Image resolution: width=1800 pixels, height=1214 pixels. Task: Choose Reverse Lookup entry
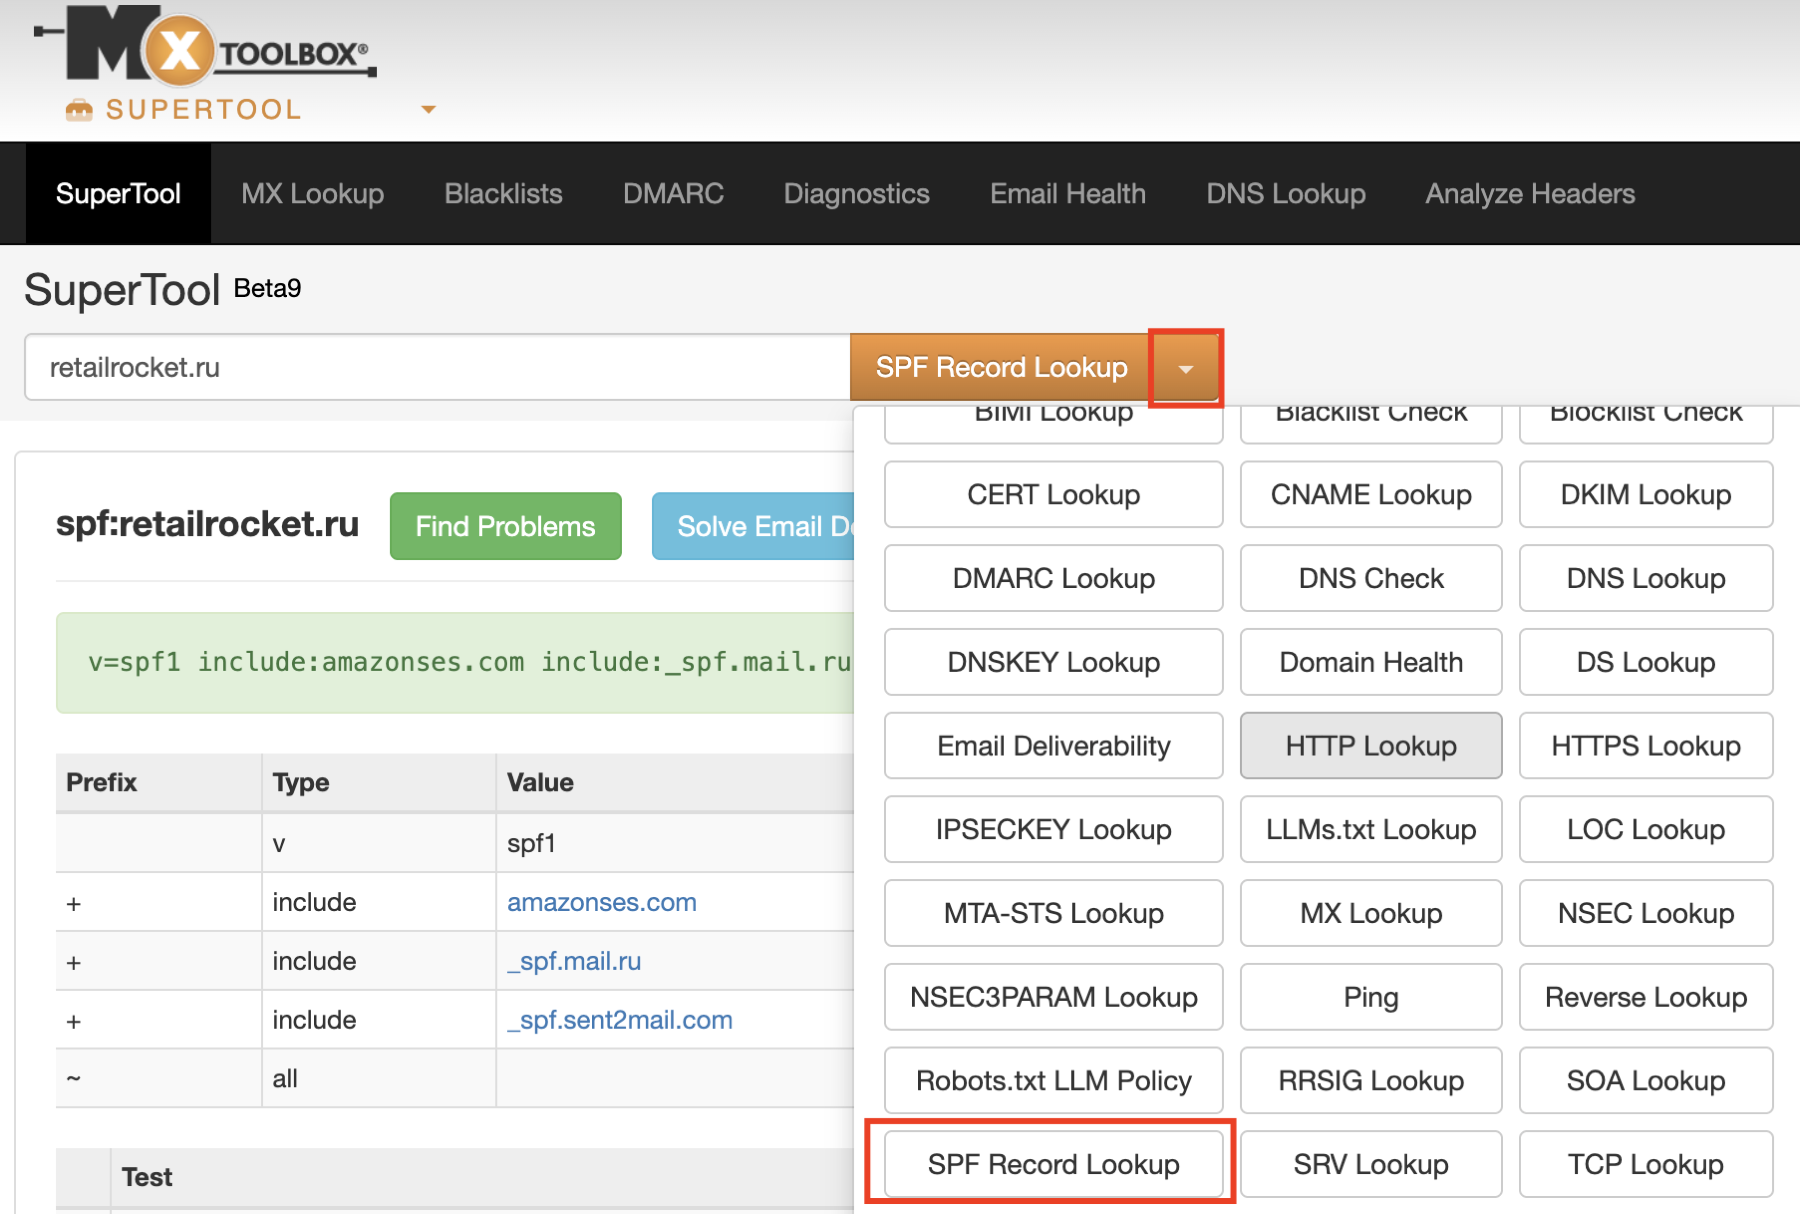[x=1646, y=997]
